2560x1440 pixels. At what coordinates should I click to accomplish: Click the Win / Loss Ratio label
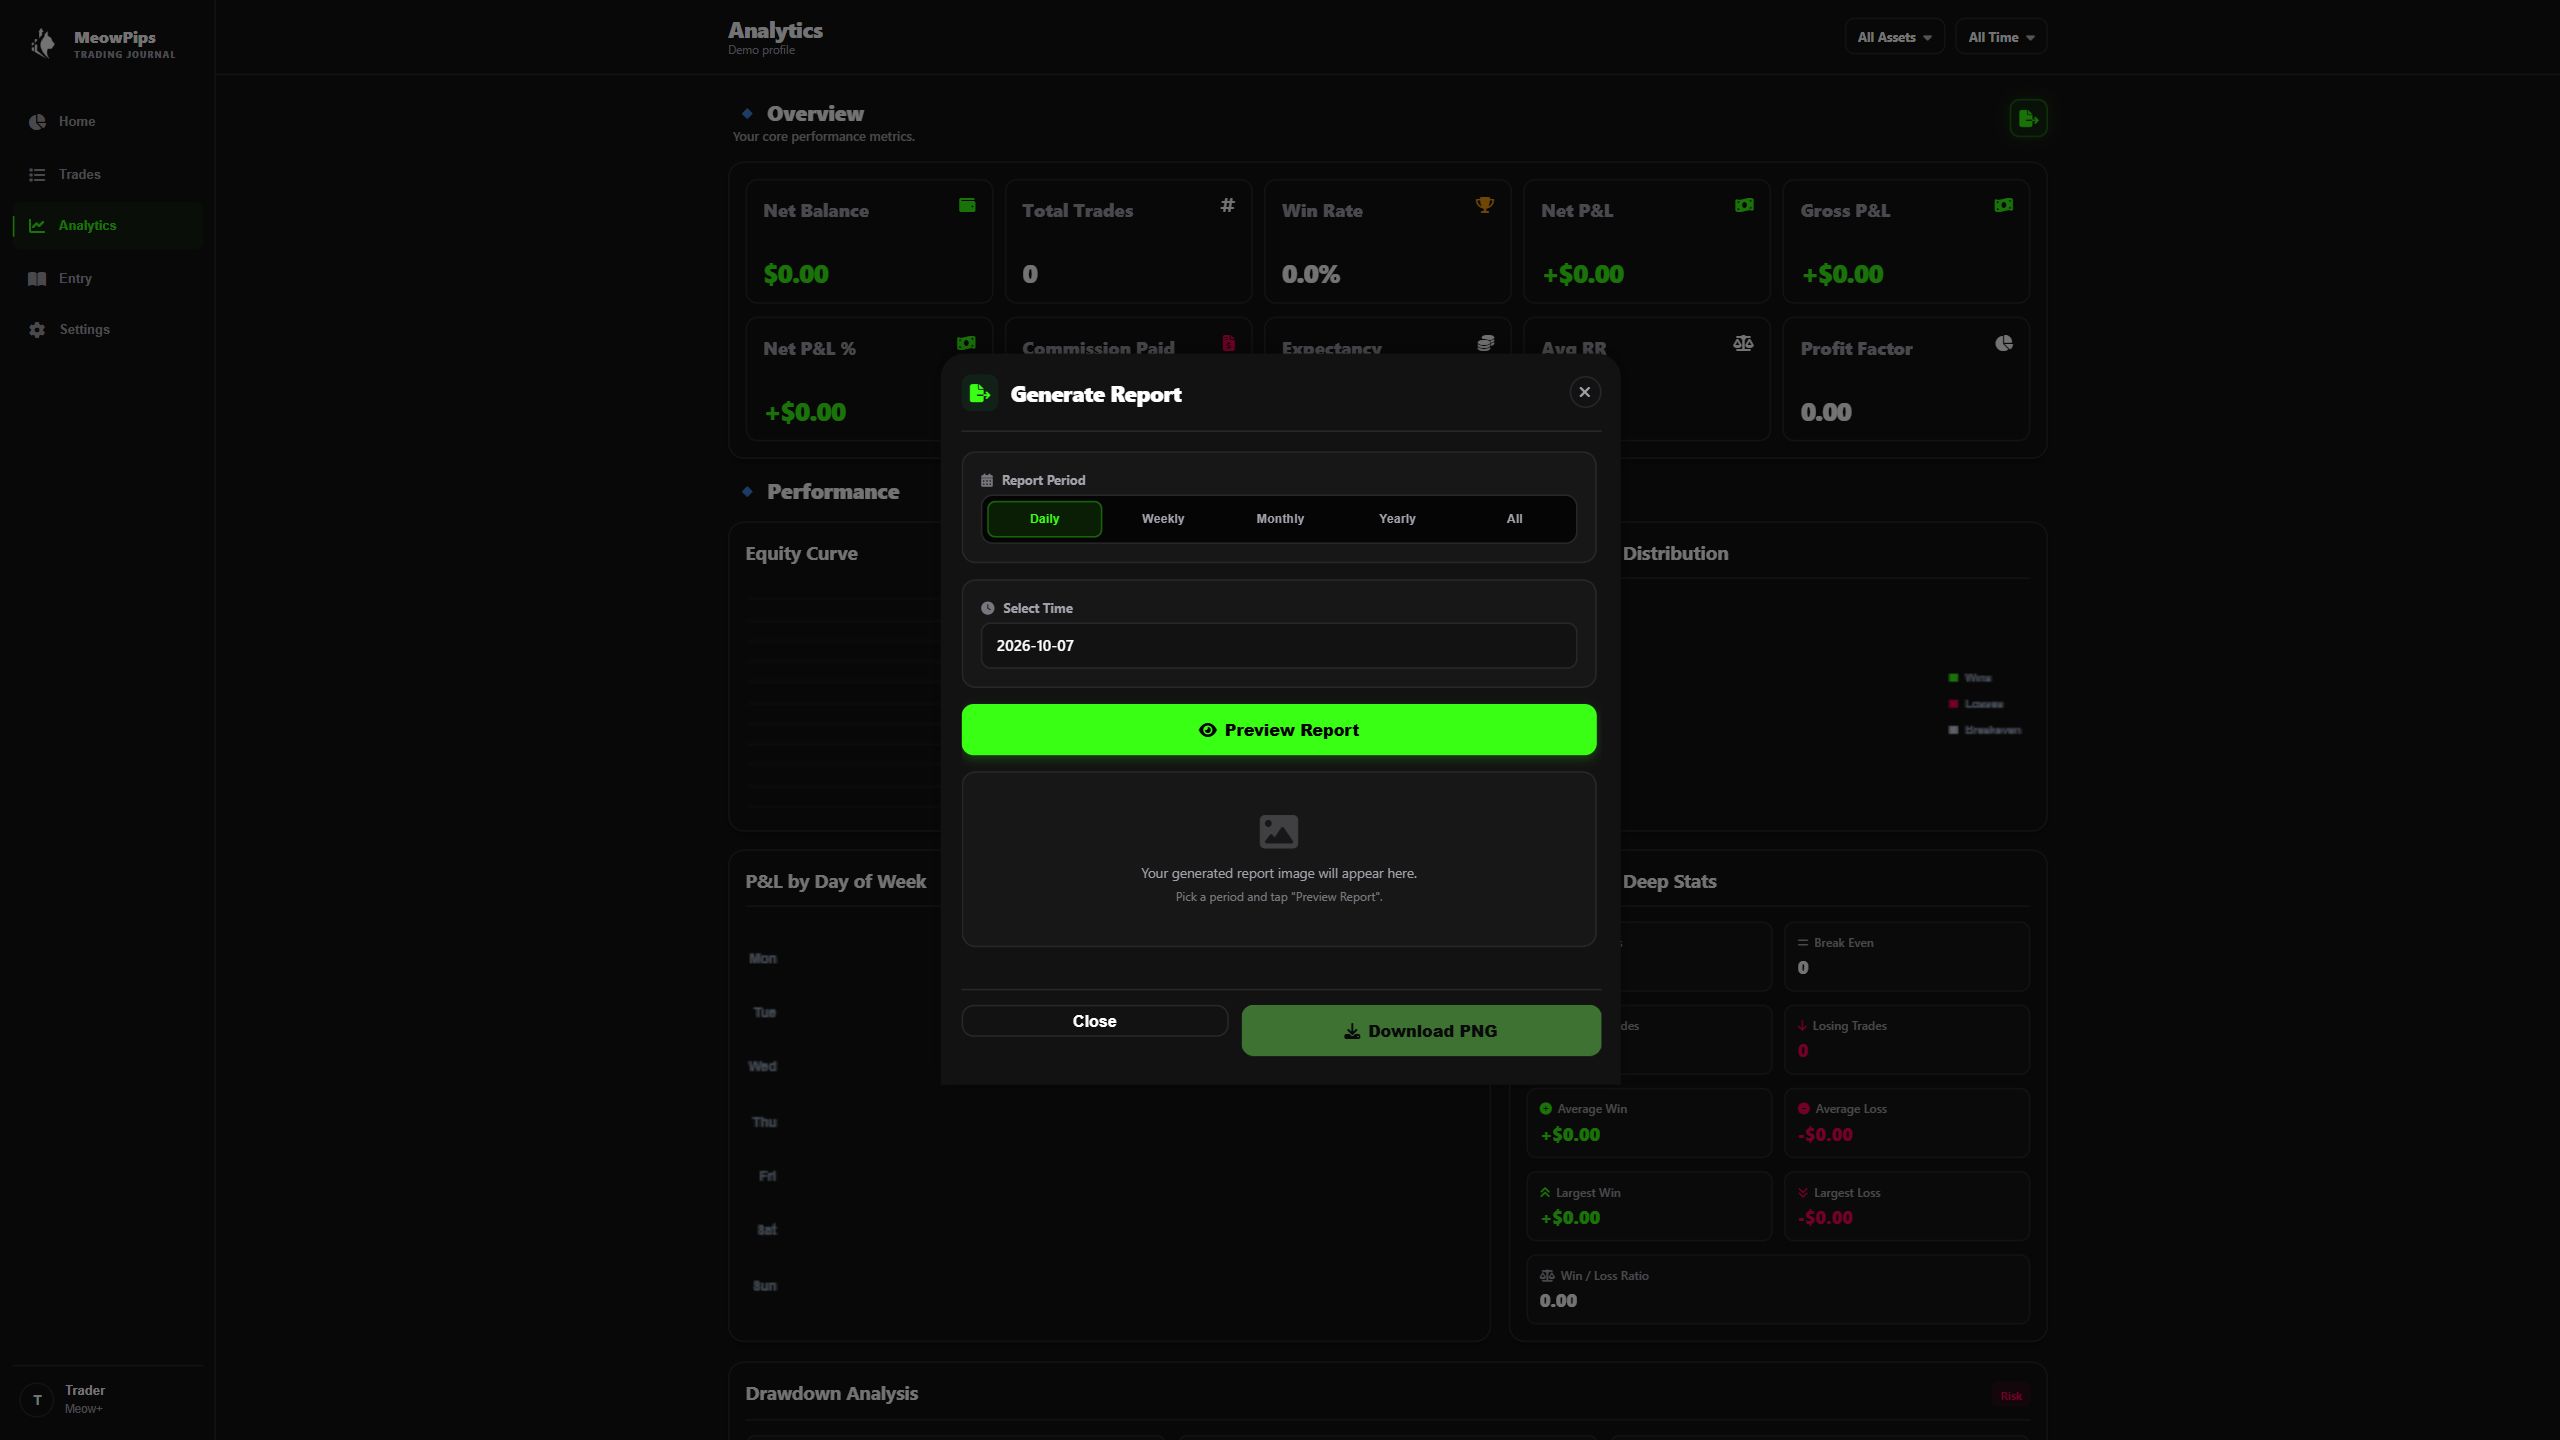point(1604,1276)
